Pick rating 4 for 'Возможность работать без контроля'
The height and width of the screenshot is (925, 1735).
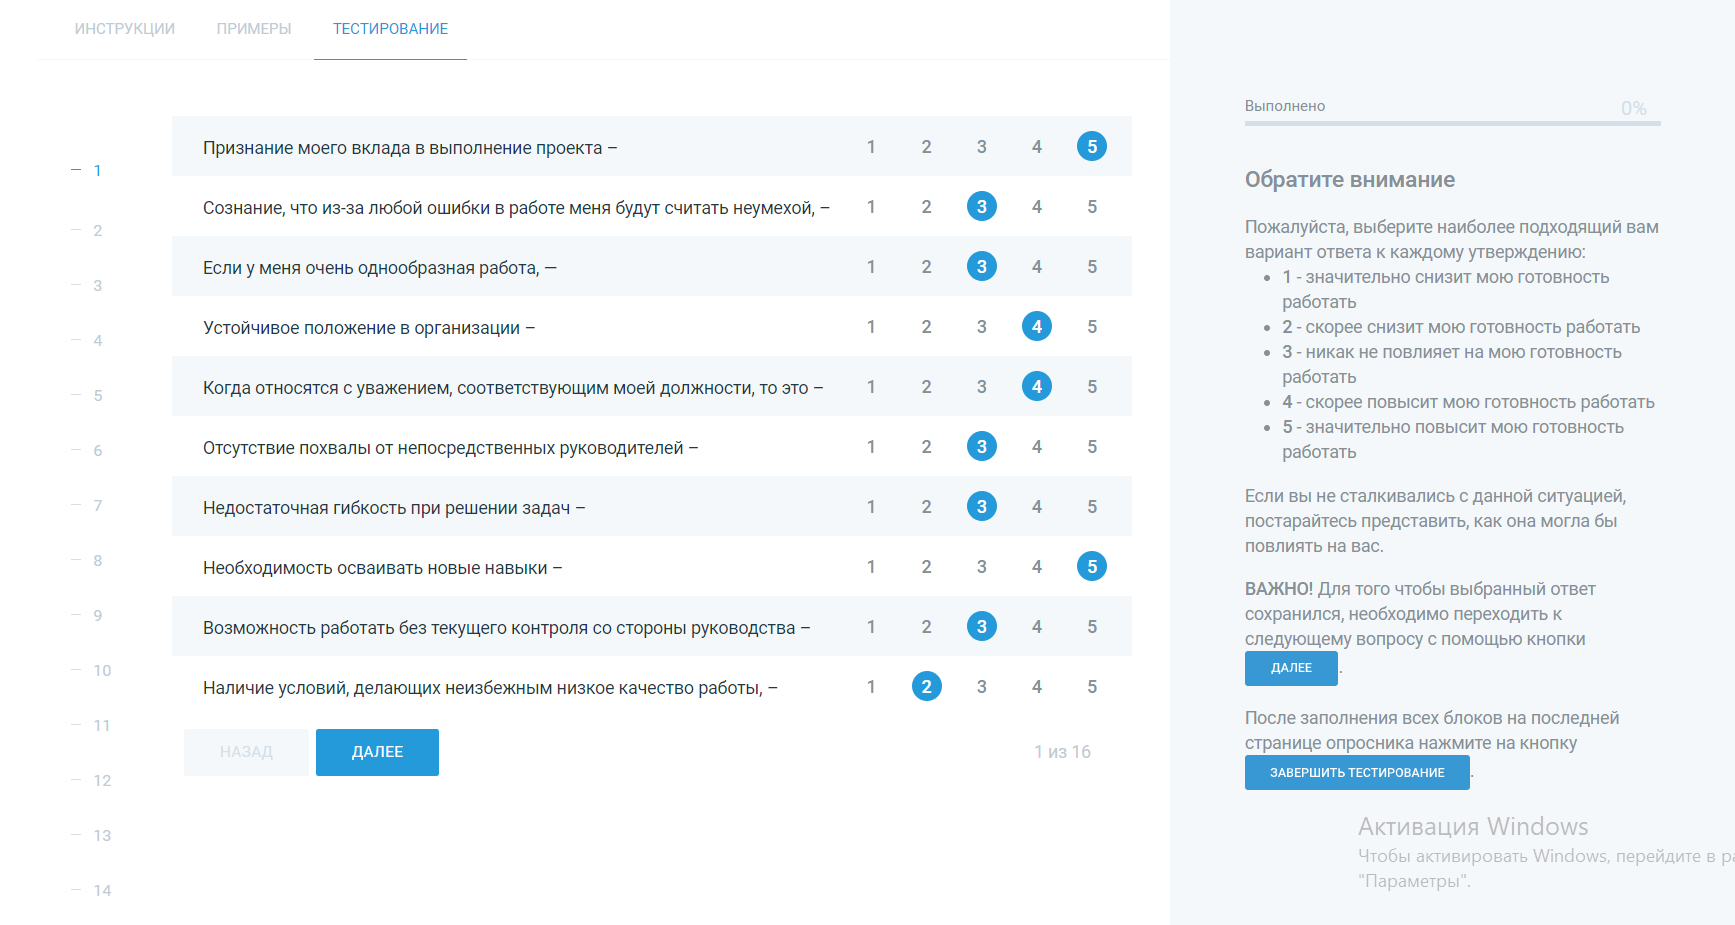pos(1037,627)
